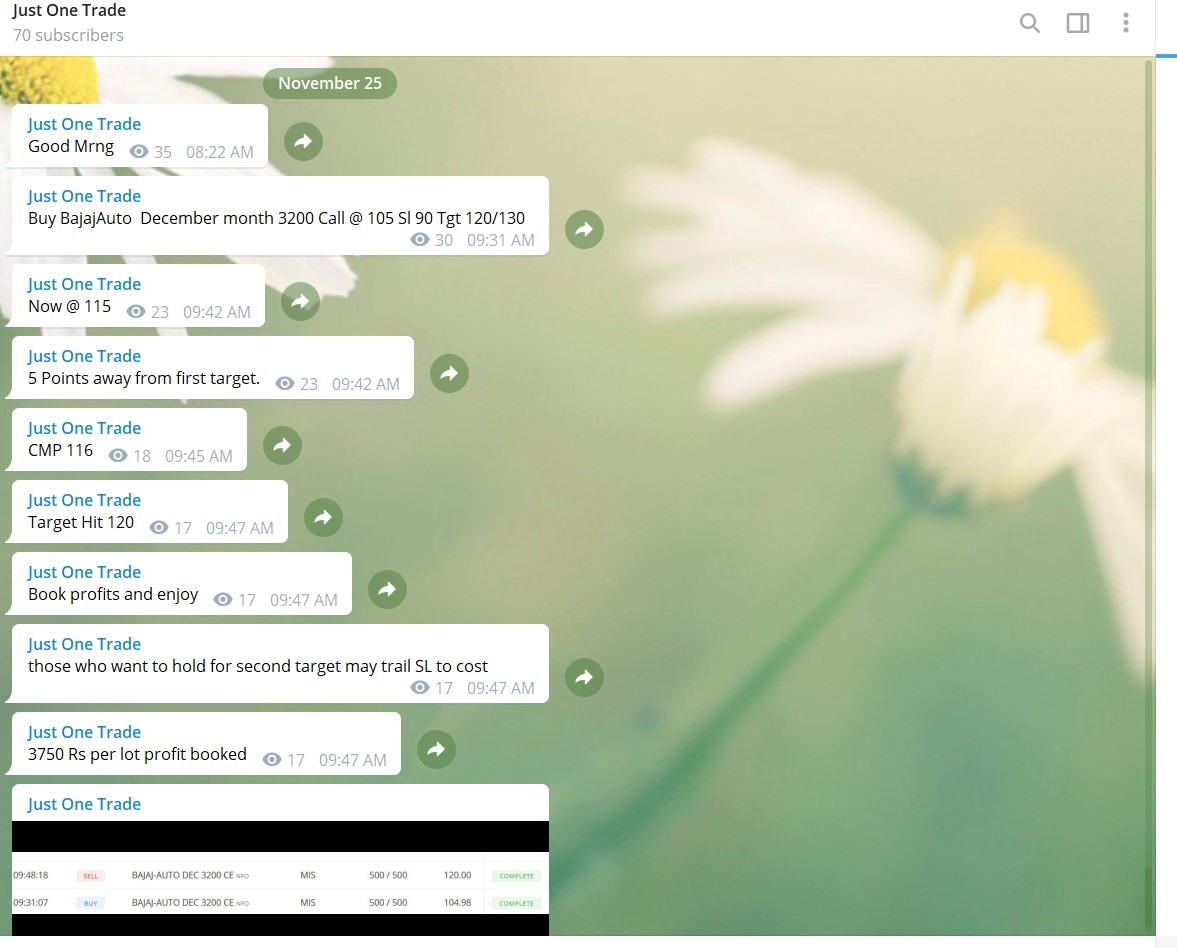The width and height of the screenshot is (1177, 948).
Task: Click sender name above 'Now @ 115'
Action: (84, 284)
